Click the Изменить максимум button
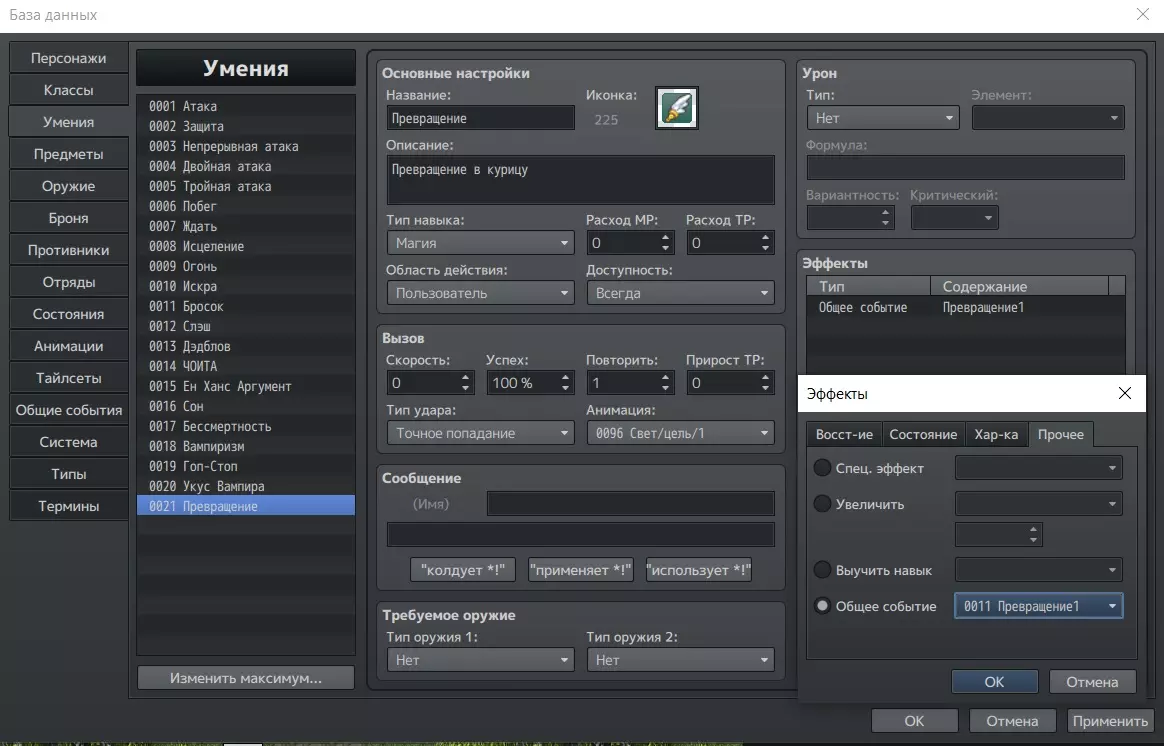Image resolution: width=1164 pixels, height=746 pixels. click(x=246, y=678)
